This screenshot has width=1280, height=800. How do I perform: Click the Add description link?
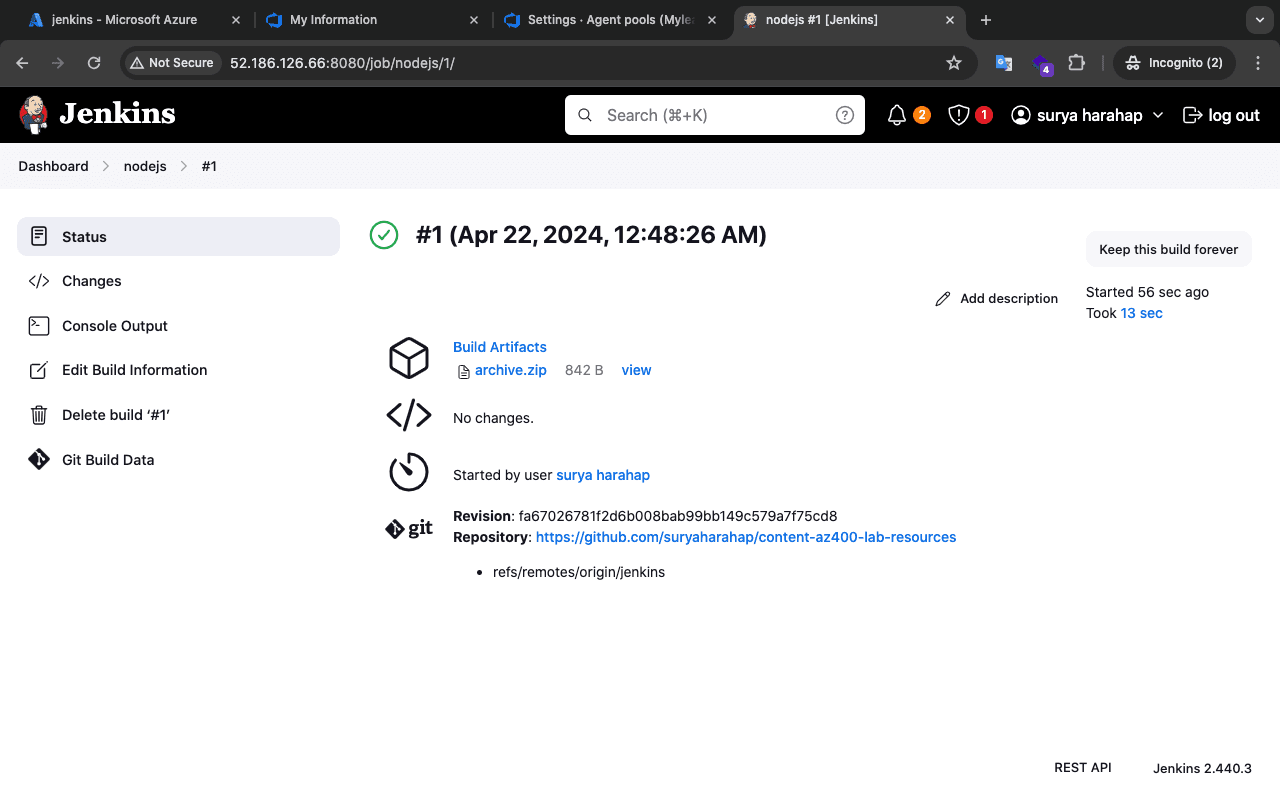tap(996, 299)
